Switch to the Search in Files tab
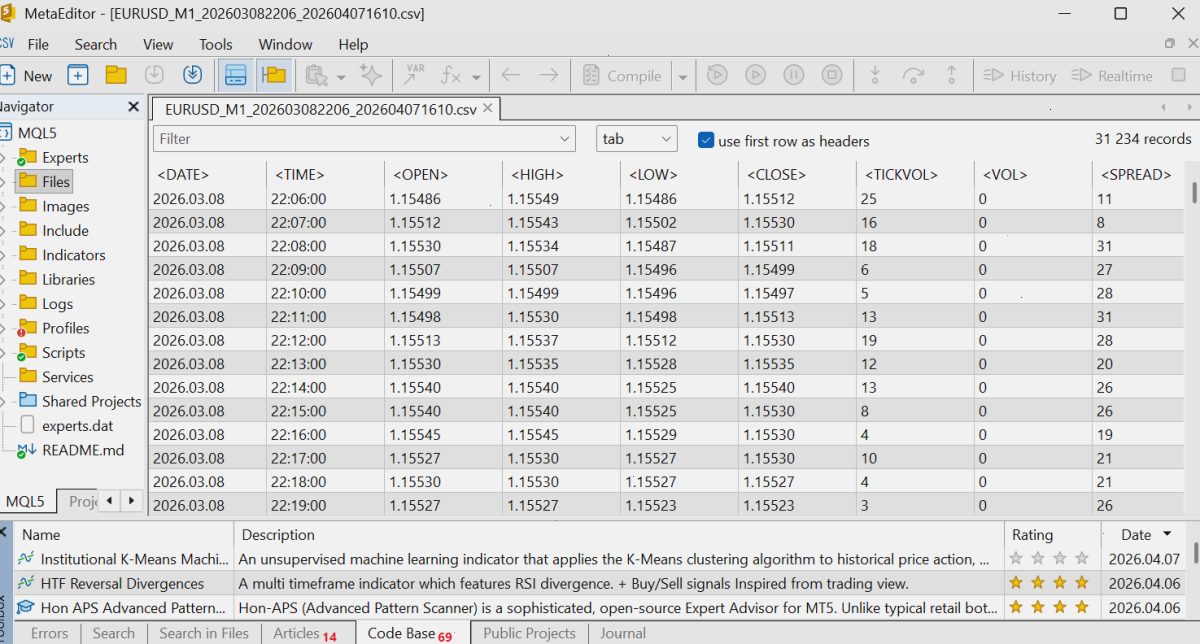Screen dimensions: 1200x644 click(x=204, y=633)
